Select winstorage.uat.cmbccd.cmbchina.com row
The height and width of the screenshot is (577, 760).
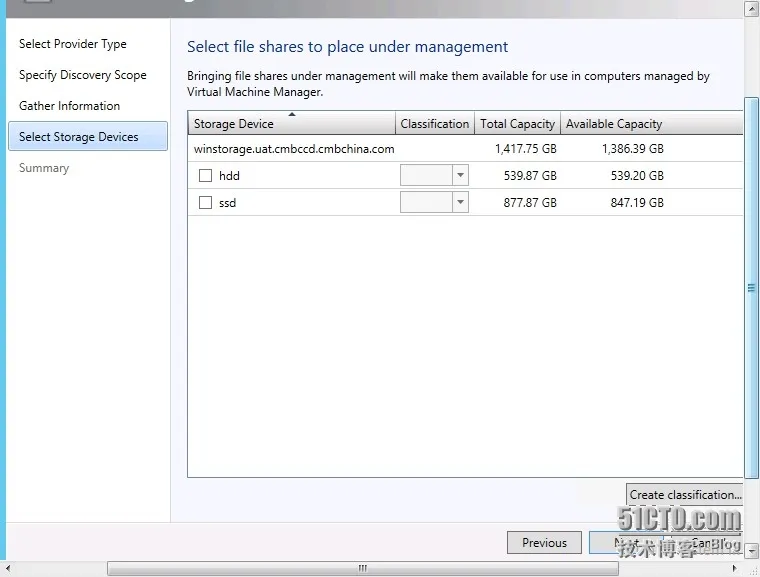pyautogui.click(x=465, y=148)
